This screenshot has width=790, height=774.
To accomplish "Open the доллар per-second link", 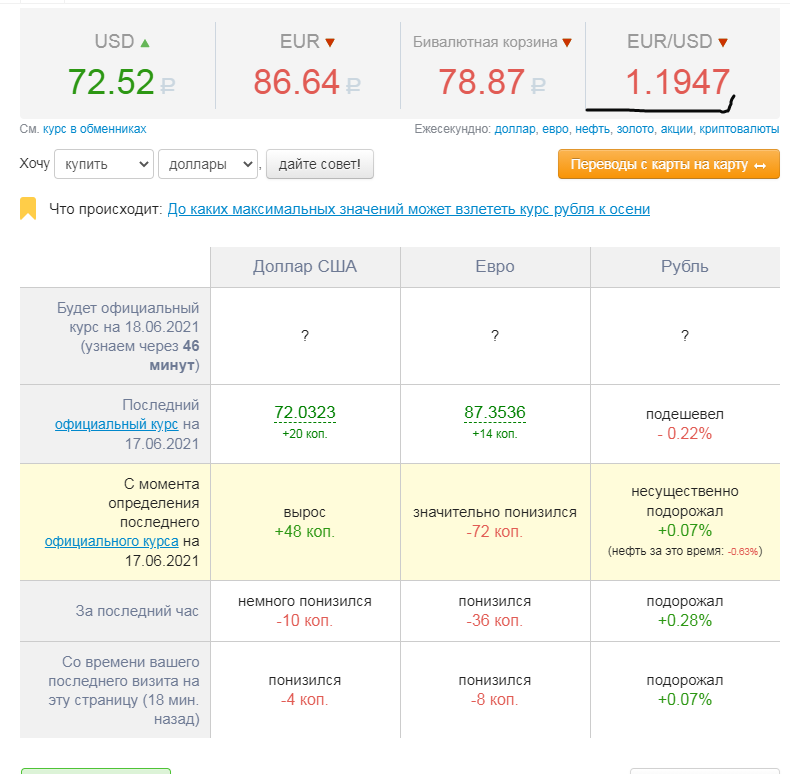I will pyautogui.click(x=515, y=129).
